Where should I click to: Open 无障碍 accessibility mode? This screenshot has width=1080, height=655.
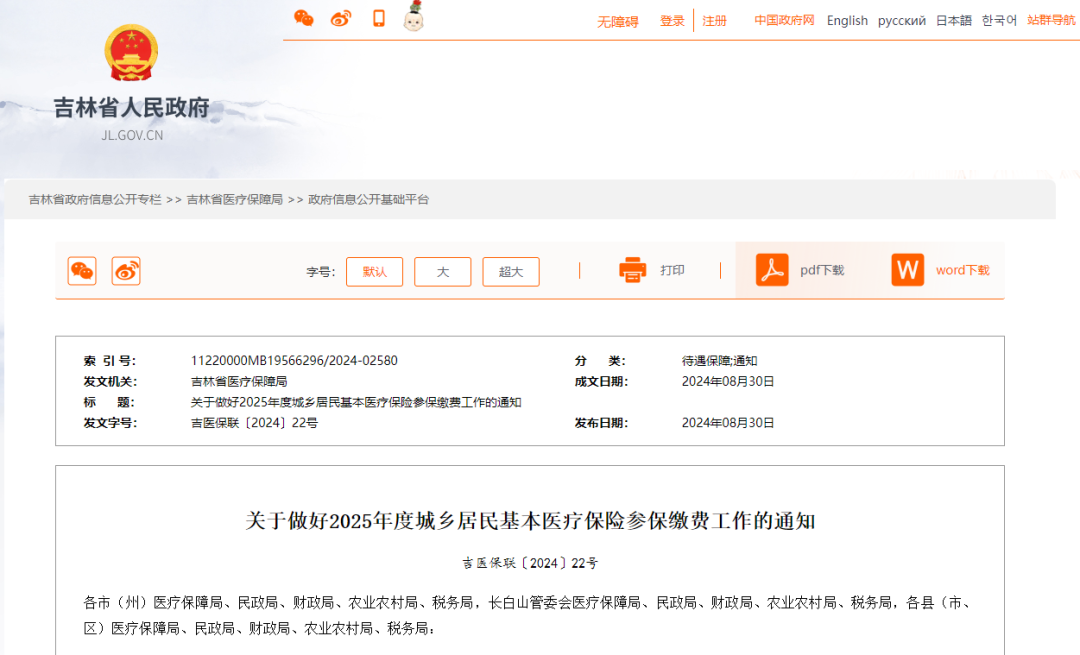pyautogui.click(x=617, y=21)
